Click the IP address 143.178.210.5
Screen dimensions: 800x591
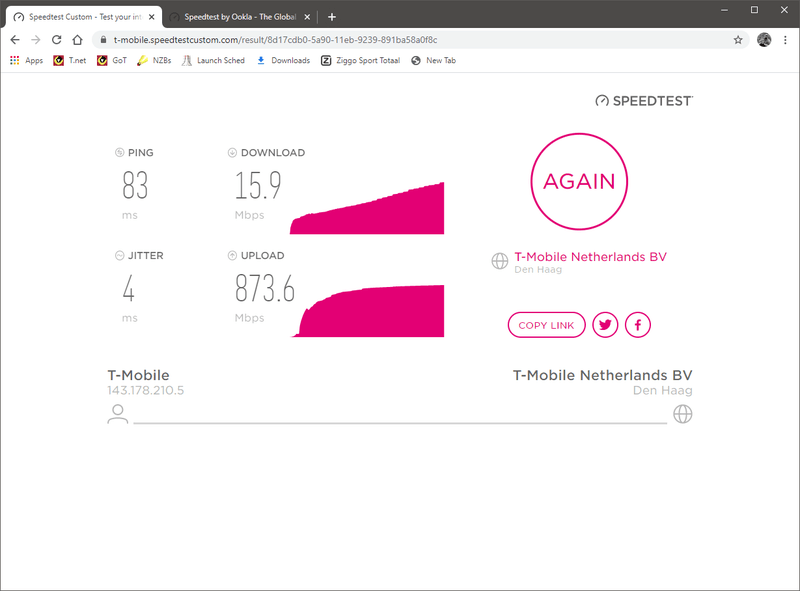(x=145, y=390)
